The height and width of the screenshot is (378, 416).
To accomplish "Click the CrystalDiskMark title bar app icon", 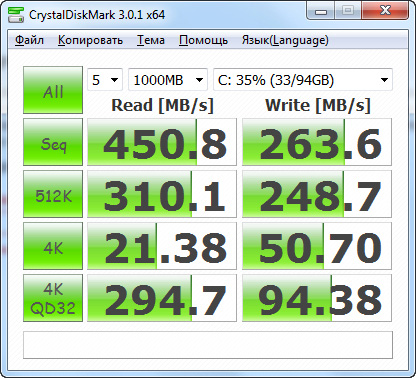I will [x=16, y=14].
